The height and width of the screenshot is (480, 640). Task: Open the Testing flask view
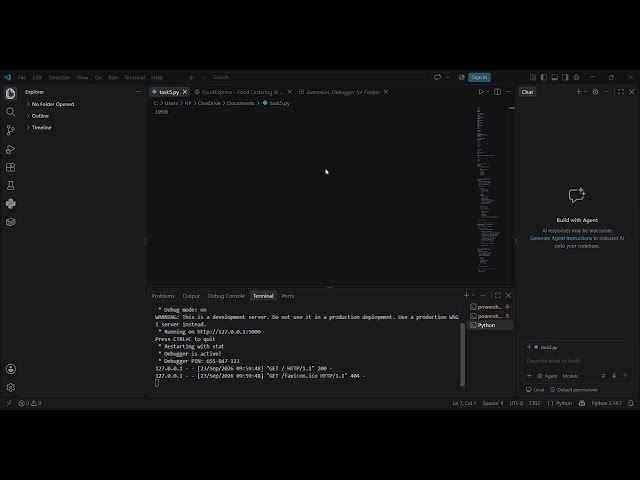tap(11, 185)
